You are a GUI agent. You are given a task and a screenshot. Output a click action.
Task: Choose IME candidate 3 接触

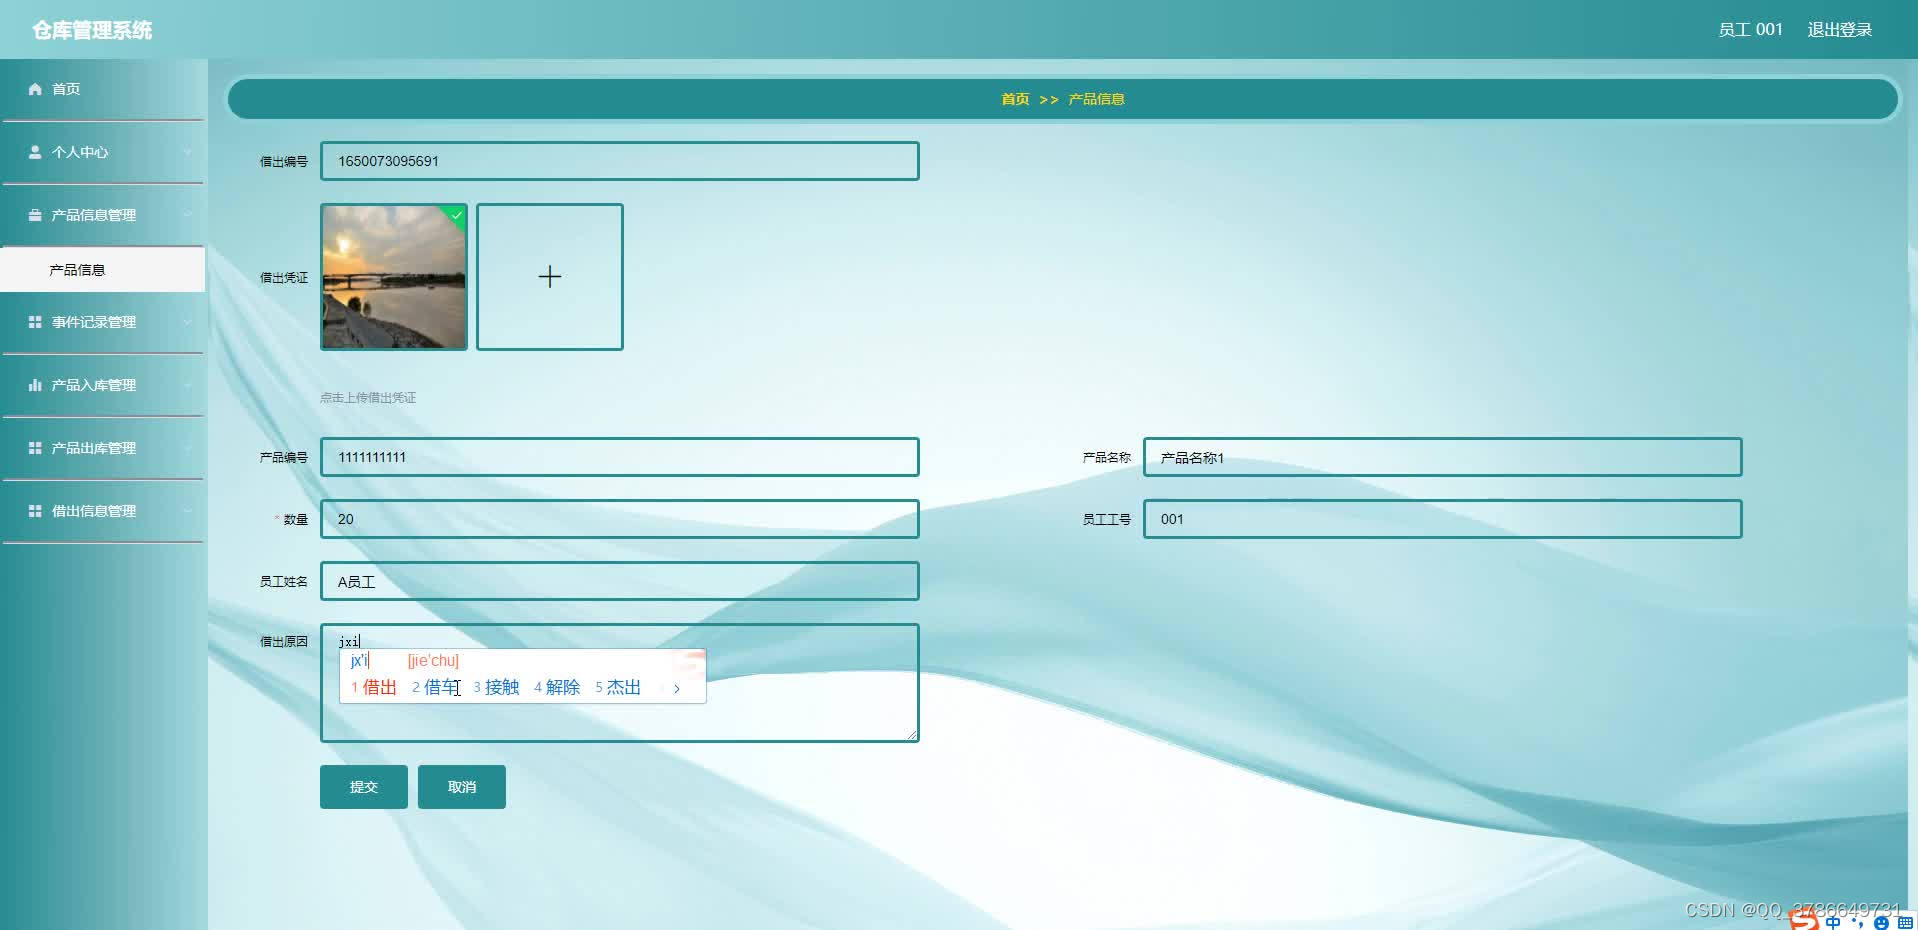(x=496, y=687)
